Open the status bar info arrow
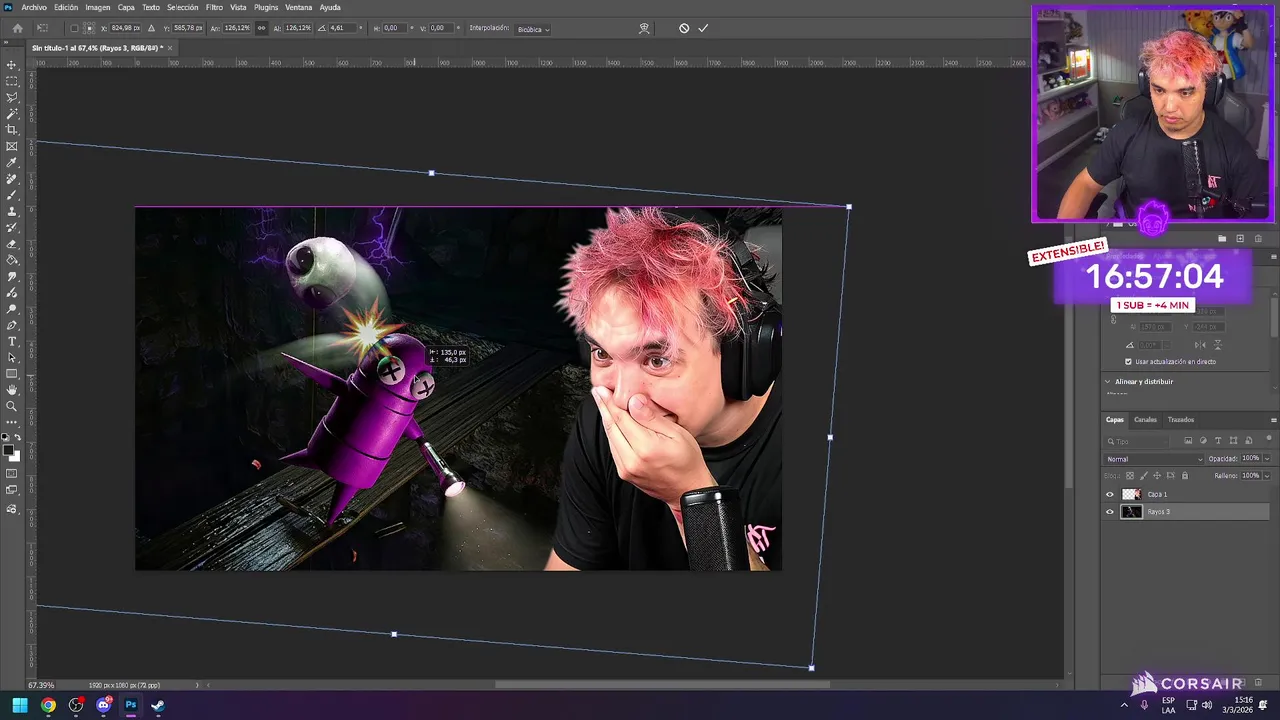 pos(196,685)
